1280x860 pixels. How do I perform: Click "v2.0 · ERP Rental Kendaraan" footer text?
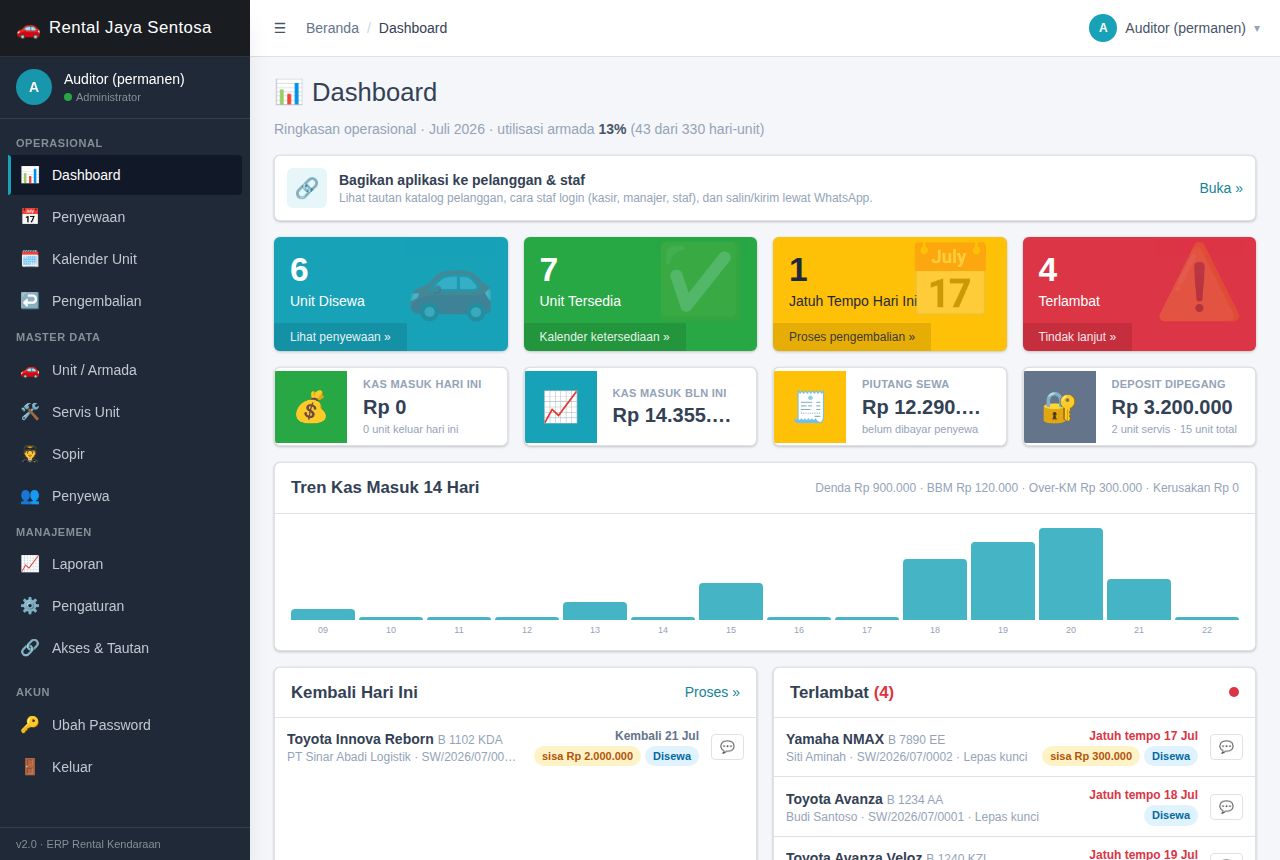88,844
